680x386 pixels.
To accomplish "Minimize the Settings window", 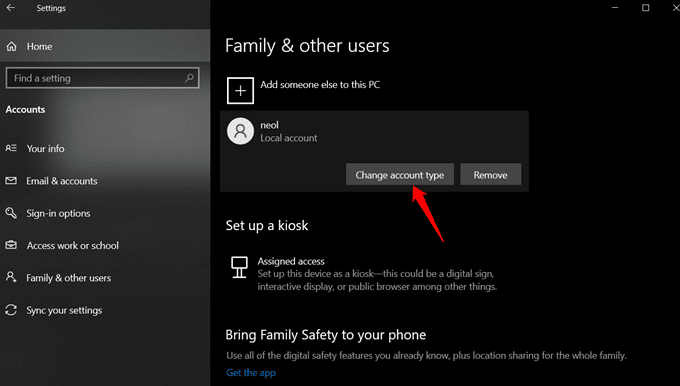I will [615, 8].
